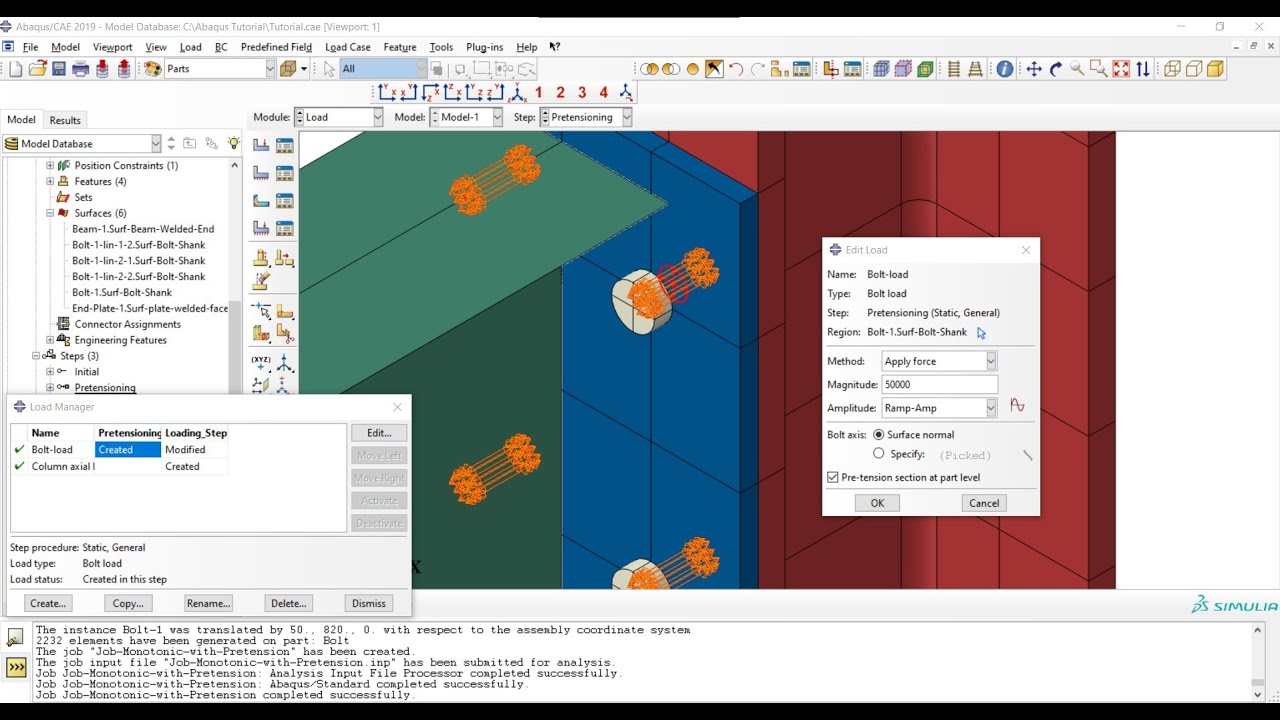Screen dimensions: 1280x720
Task: Open the color code palette icon
Action: coord(153,69)
